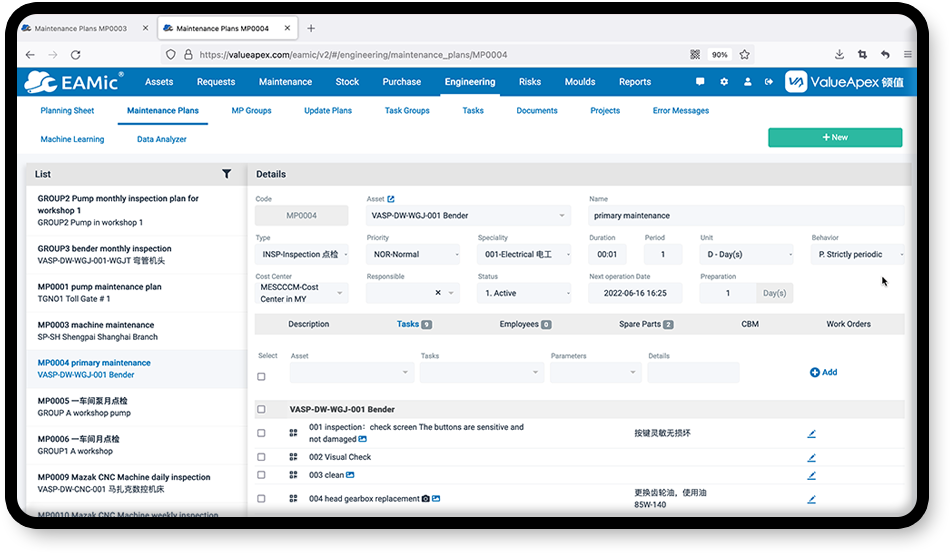The image size is (950, 553).
Task: Click camera icon on 004 head gearbox replacement
Action: [x=426, y=499]
